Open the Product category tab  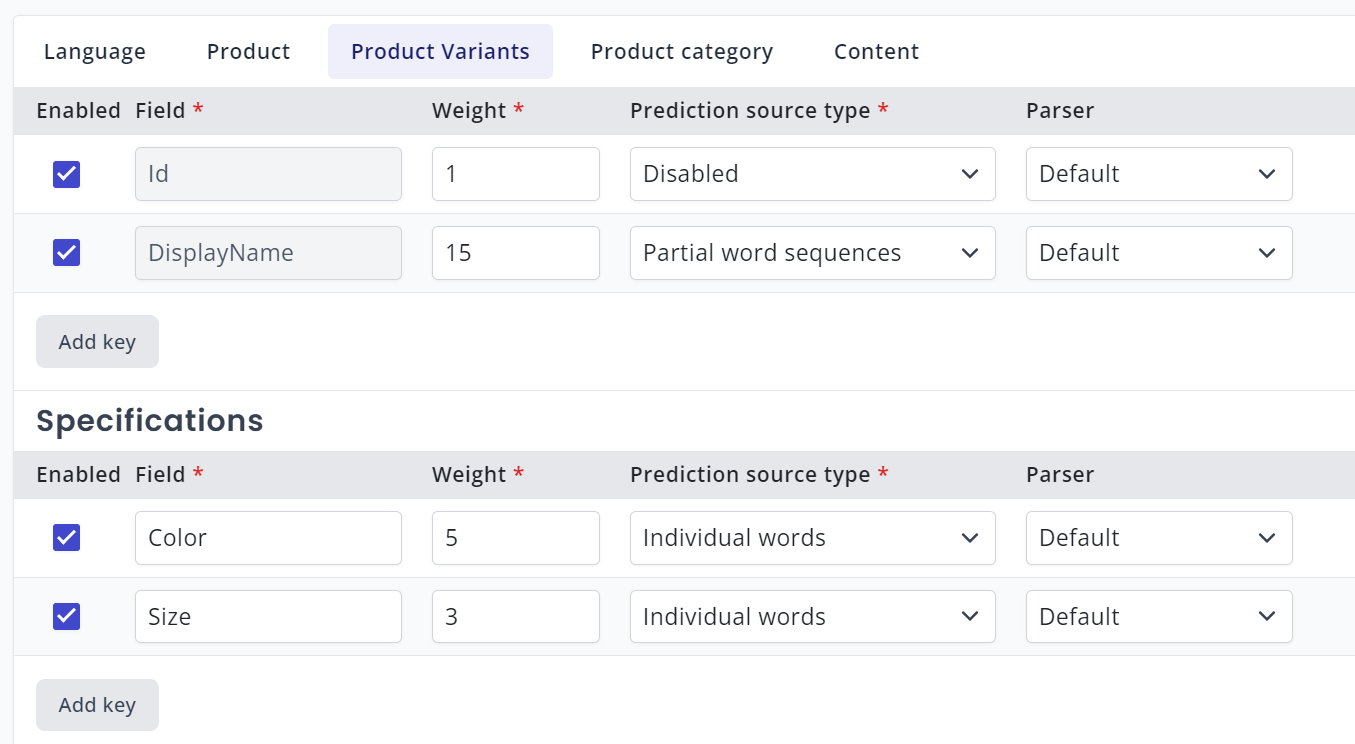(682, 51)
